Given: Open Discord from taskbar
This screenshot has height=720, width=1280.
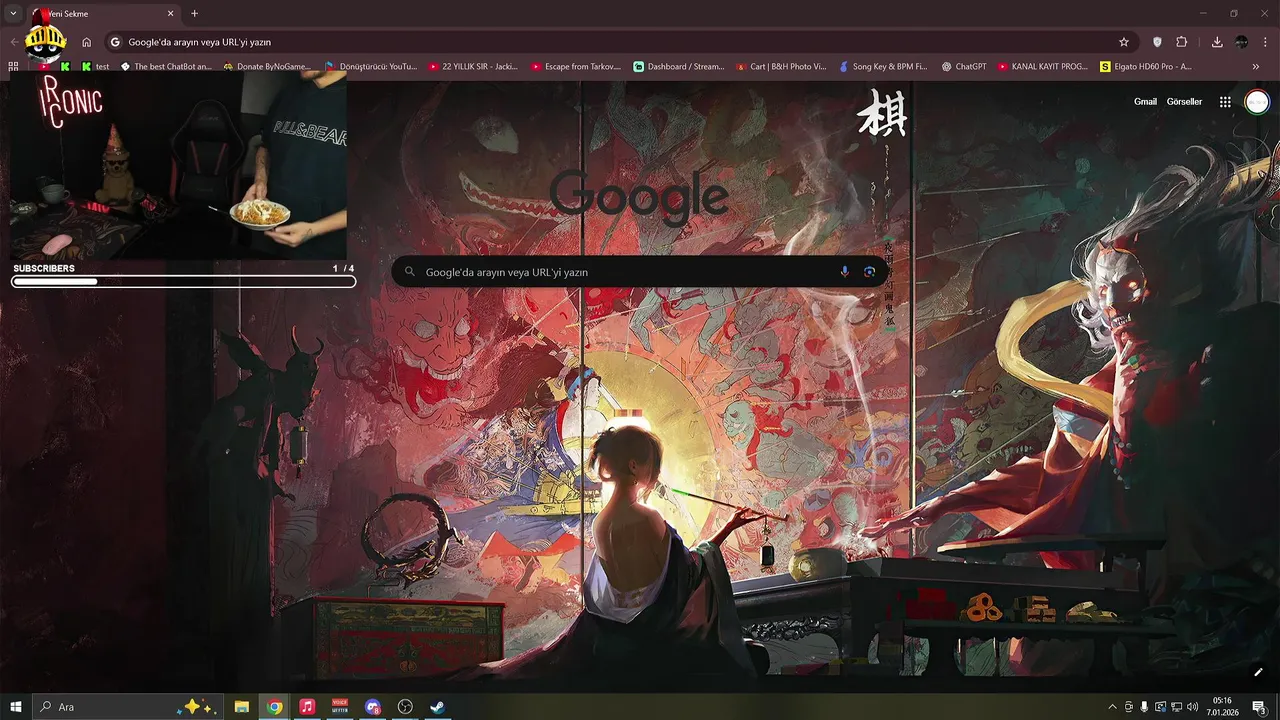Looking at the screenshot, I should tap(373, 707).
